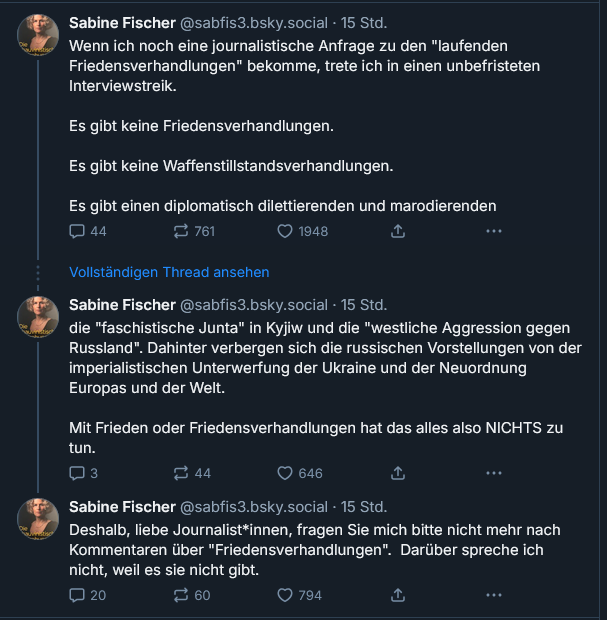
Task: Open Sabine Fischer's avatar on the first post
Action: 38,36
